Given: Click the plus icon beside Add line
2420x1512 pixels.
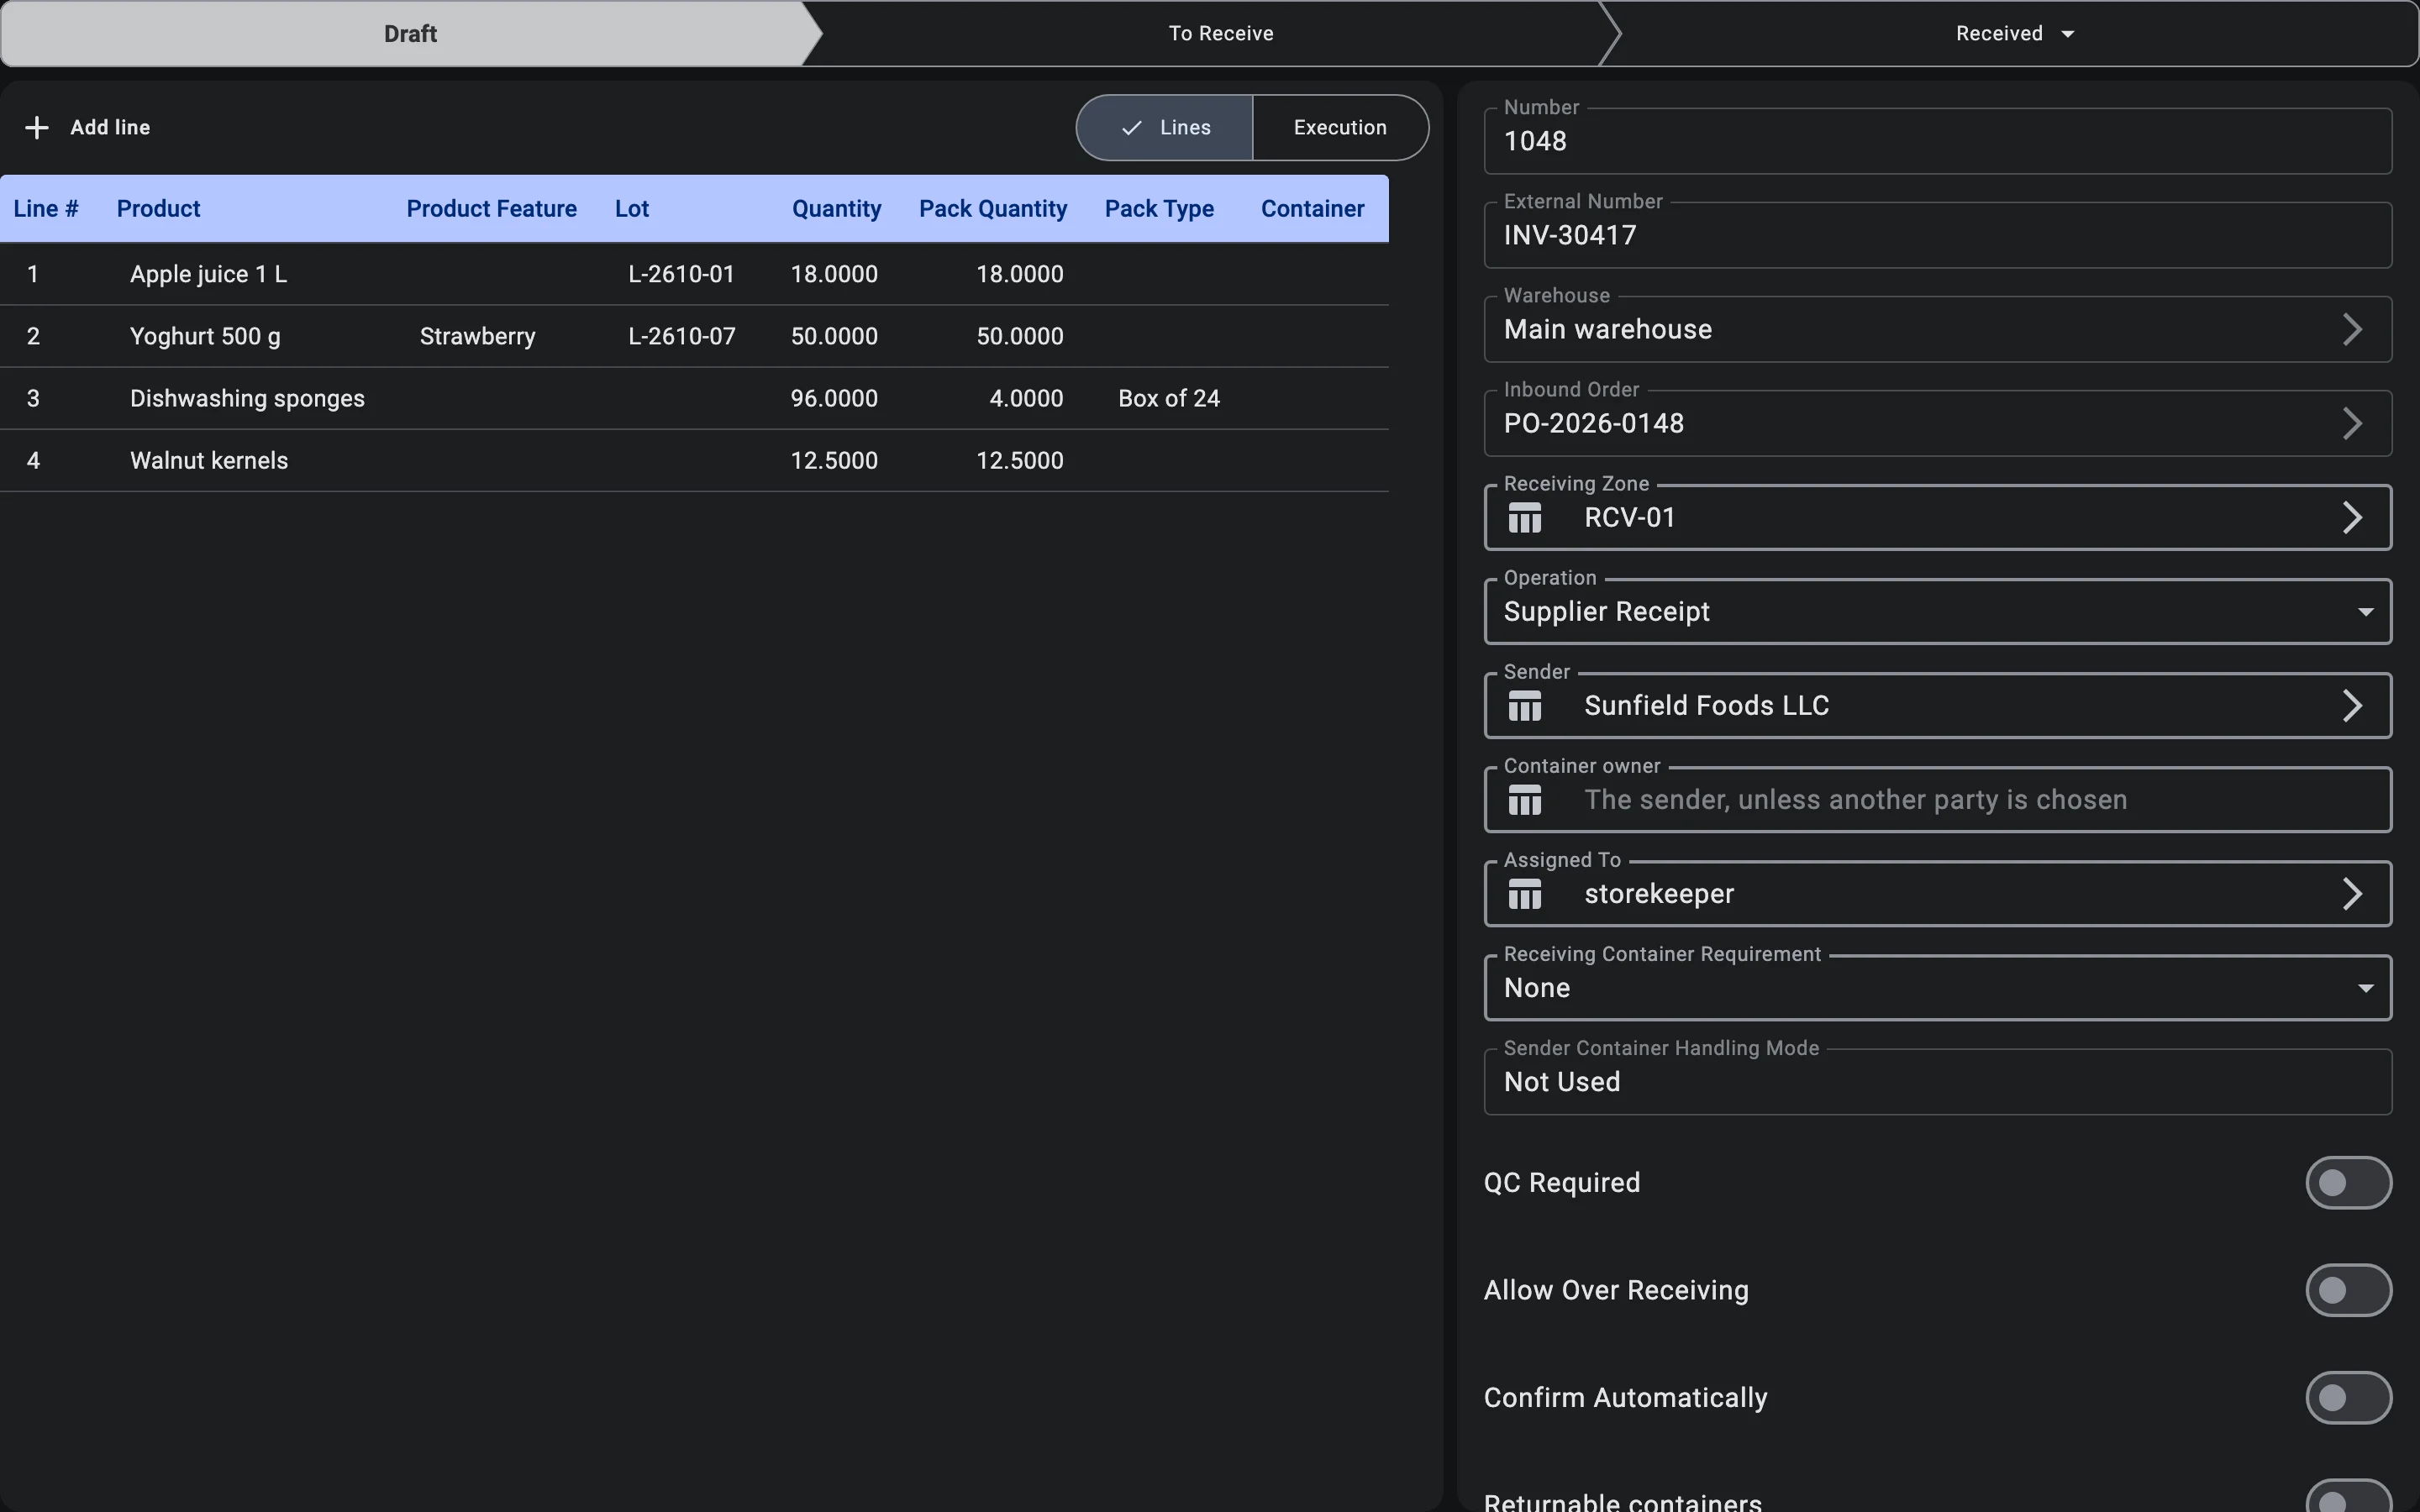Looking at the screenshot, I should tap(37, 128).
